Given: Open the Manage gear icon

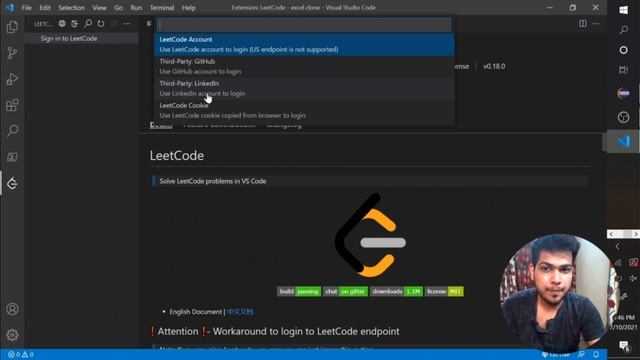Looking at the screenshot, I should pos(12,335).
